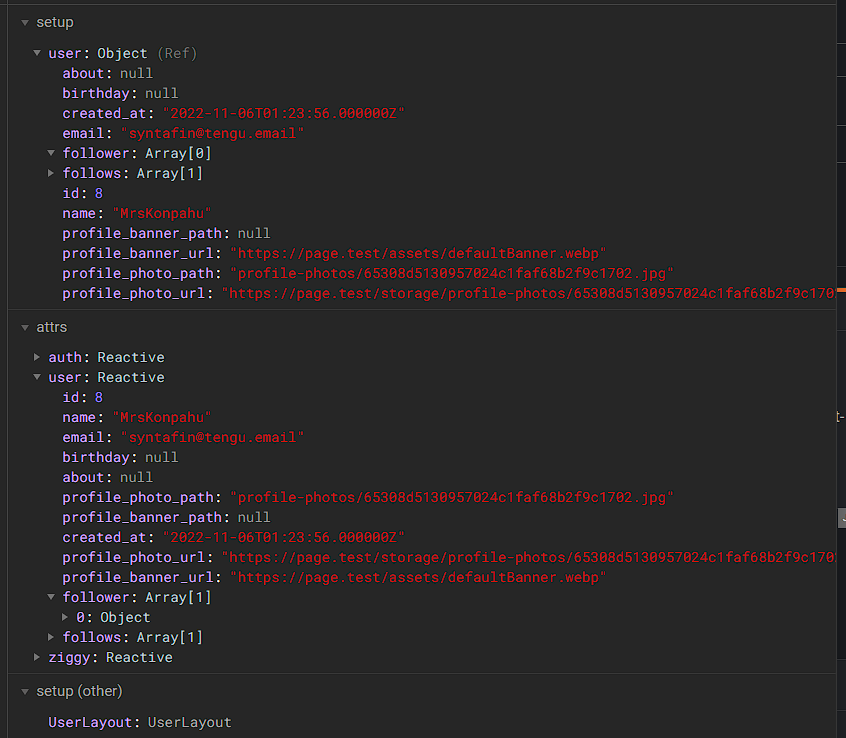The height and width of the screenshot is (738, 846).
Task: Select profile_banner_url value in setup section
Action: [x=418, y=253]
